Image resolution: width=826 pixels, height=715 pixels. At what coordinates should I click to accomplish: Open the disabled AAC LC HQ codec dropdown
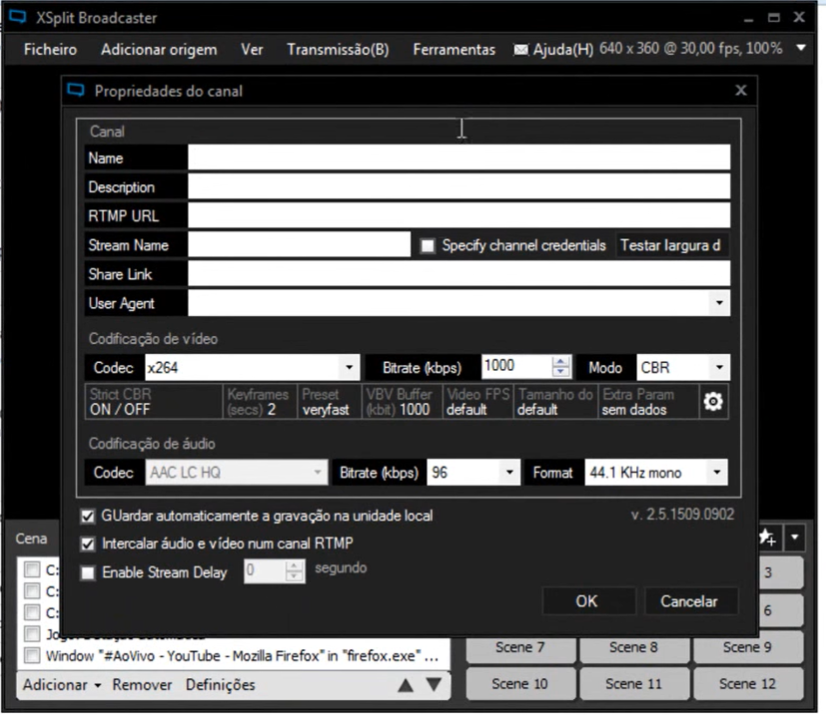click(318, 472)
